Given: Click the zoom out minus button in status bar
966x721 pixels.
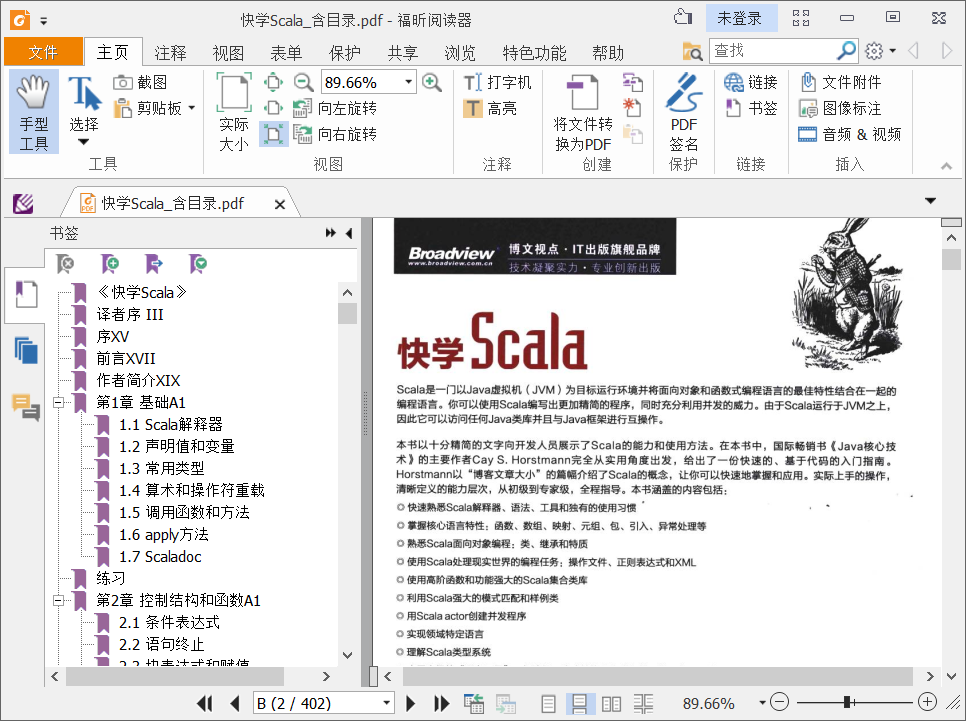Looking at the screenshot, I should tap(779, 702).
